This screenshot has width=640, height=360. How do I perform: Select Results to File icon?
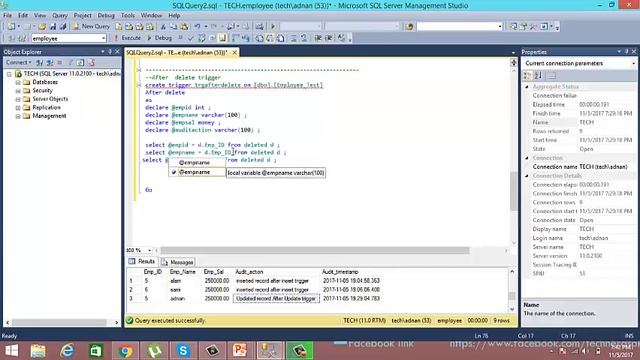coord(281,38)
